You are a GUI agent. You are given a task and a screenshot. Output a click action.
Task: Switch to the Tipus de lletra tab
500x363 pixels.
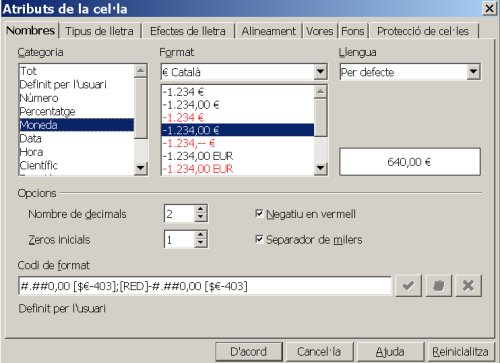pyautogui.click(x=100, y=31)
